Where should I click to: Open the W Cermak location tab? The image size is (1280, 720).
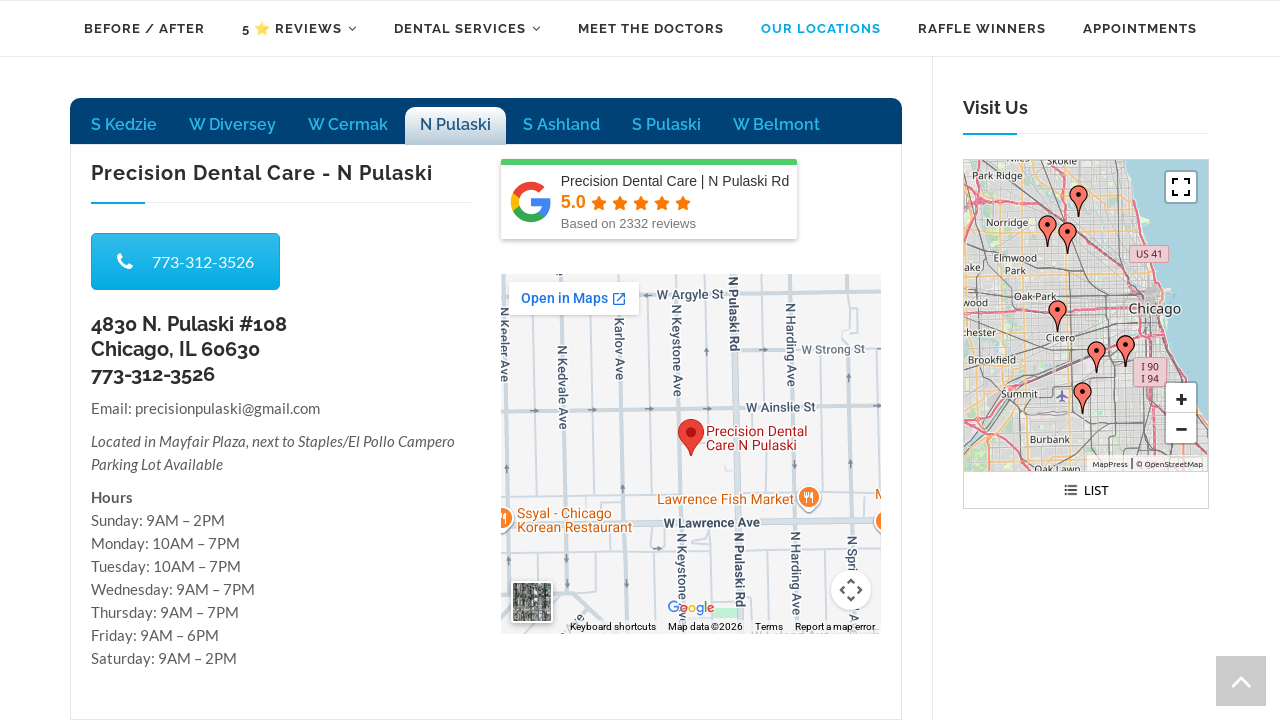click(348, 125)
